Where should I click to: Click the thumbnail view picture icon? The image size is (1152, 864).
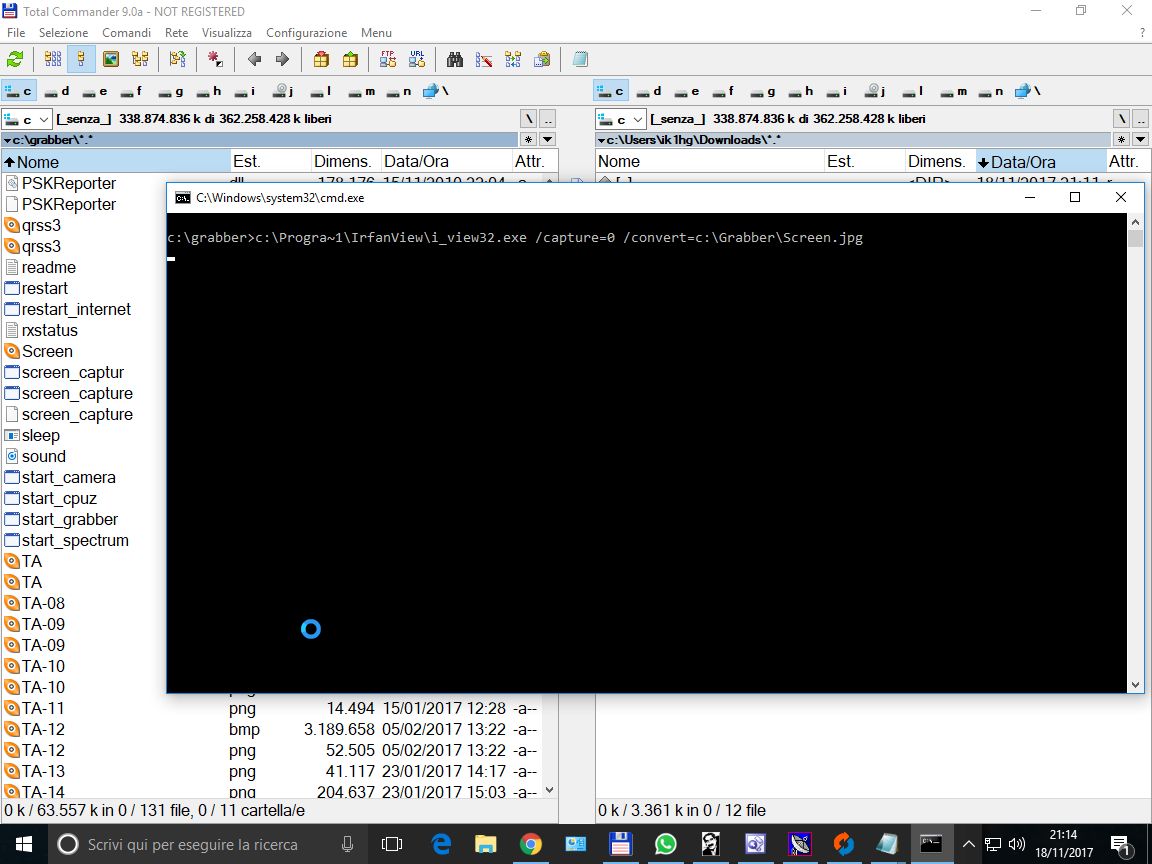[111, 59]
